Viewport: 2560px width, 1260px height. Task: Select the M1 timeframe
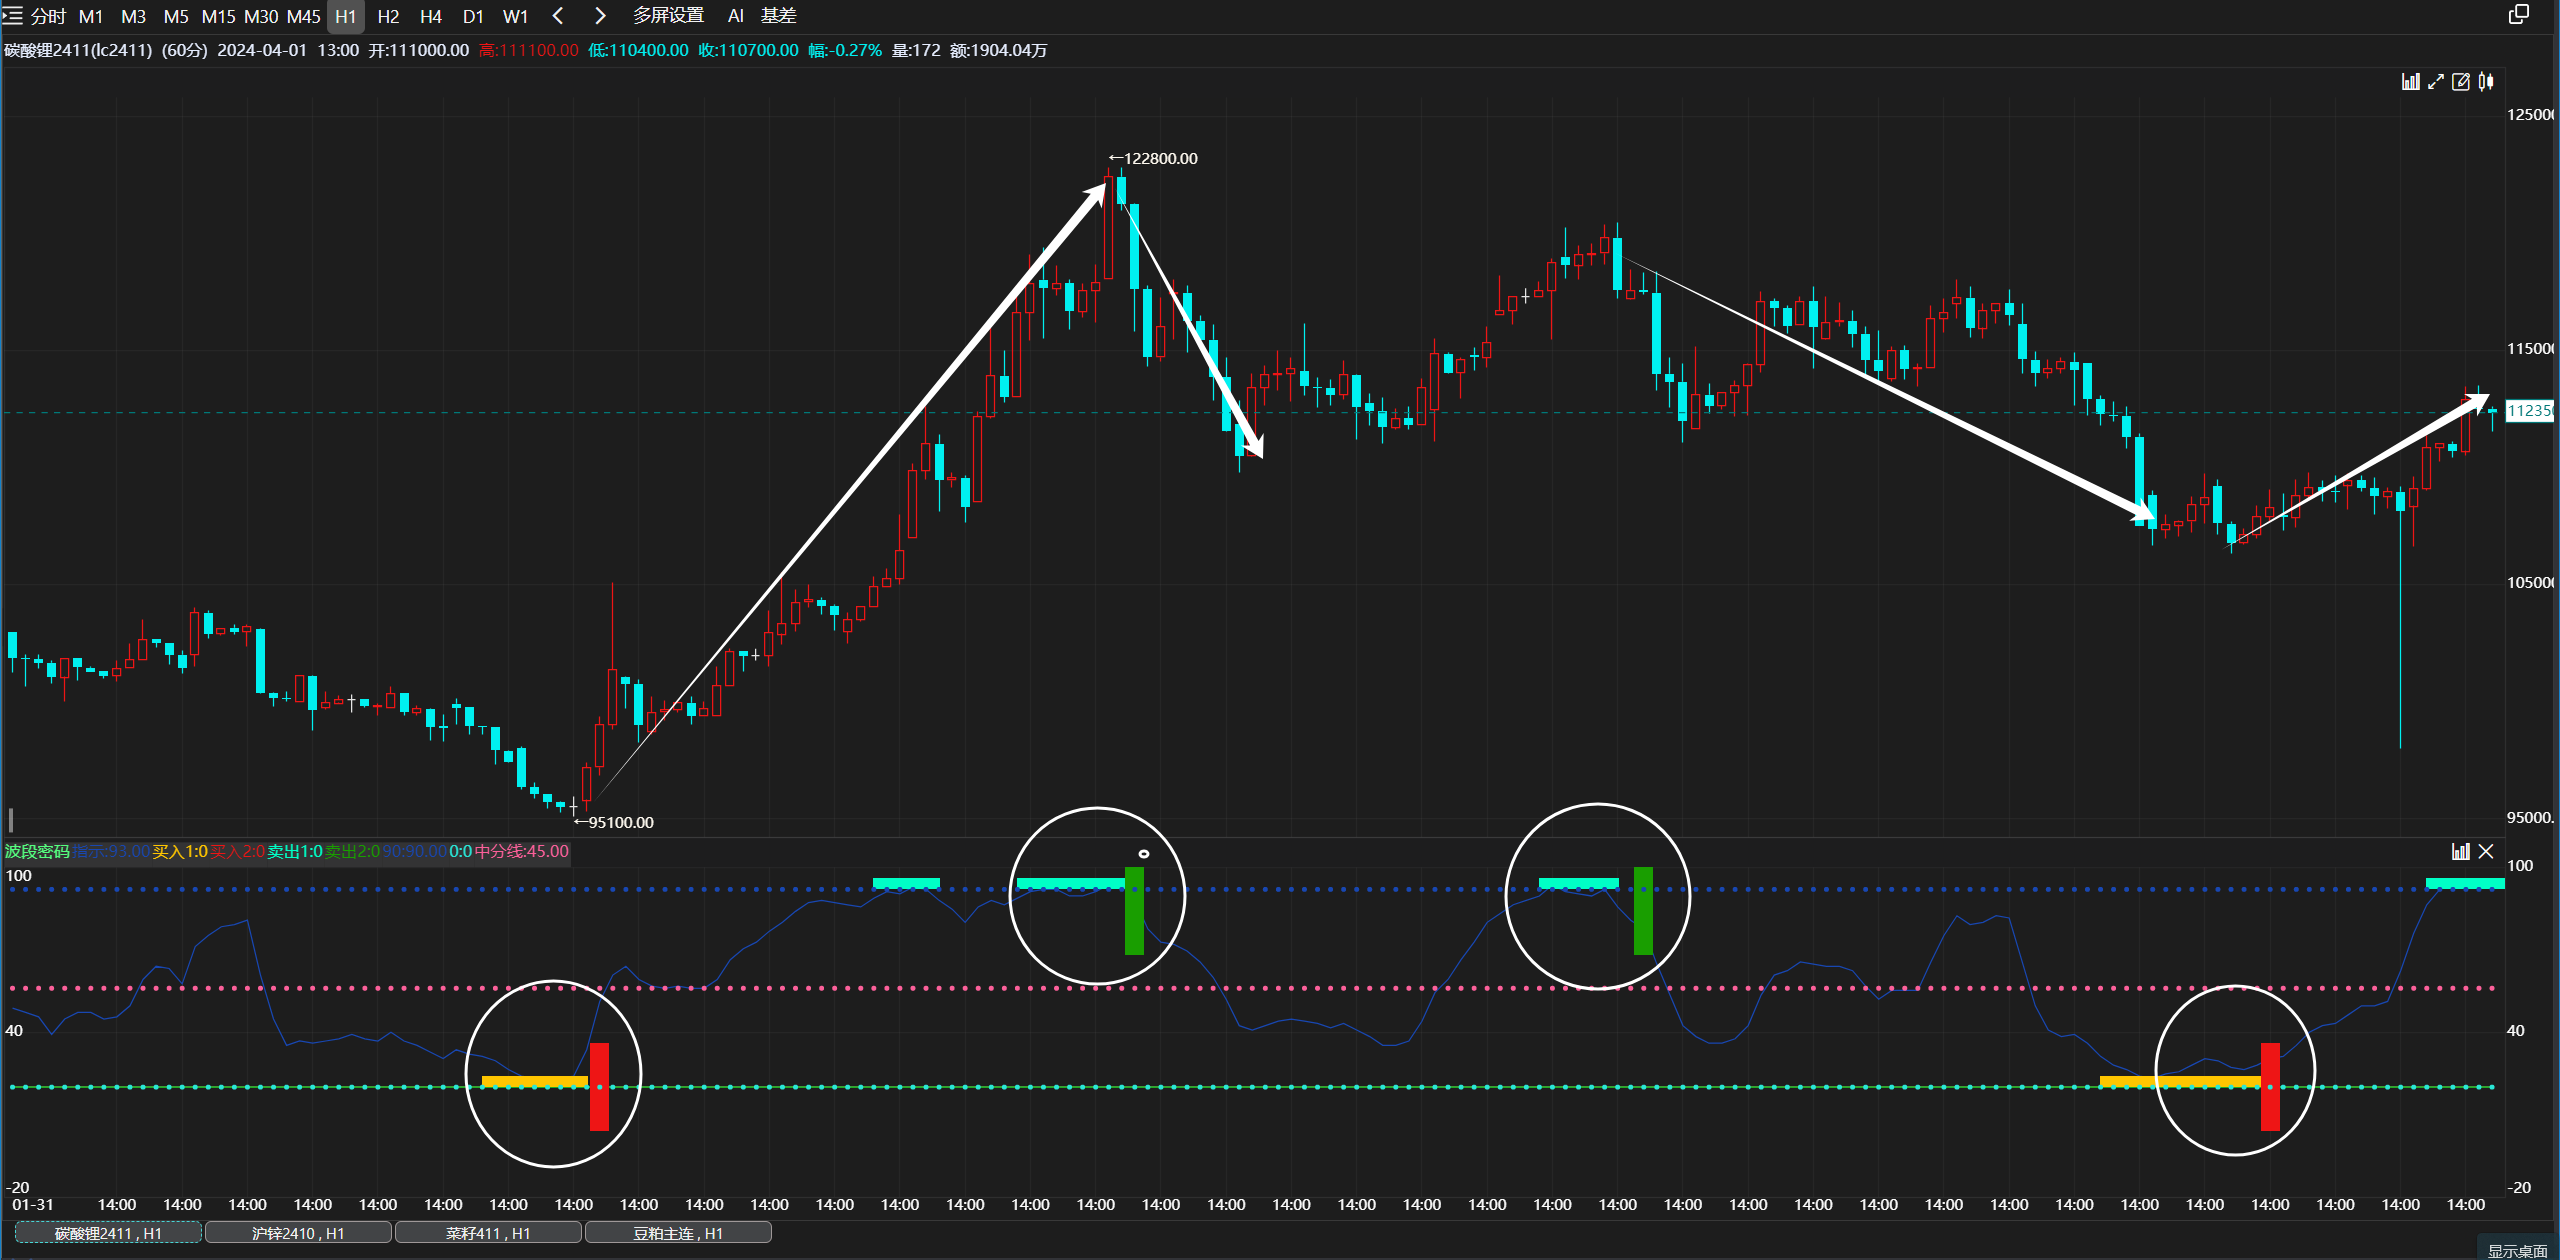pos(91,16)
